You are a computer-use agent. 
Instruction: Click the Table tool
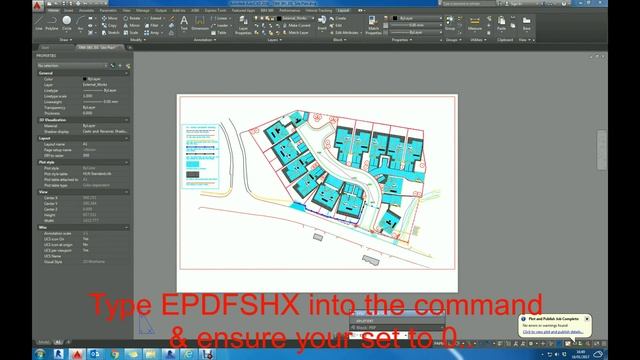point(218,32)
